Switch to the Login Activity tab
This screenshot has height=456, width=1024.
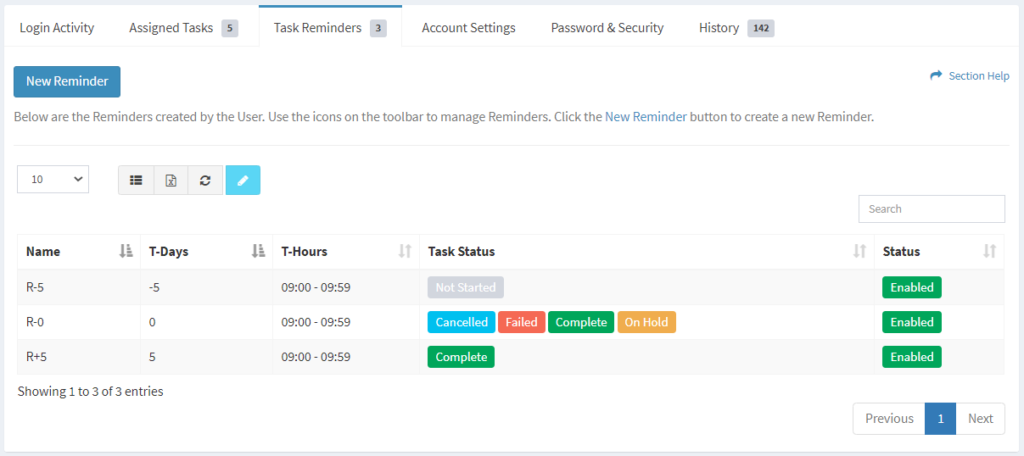click(57, 28)
